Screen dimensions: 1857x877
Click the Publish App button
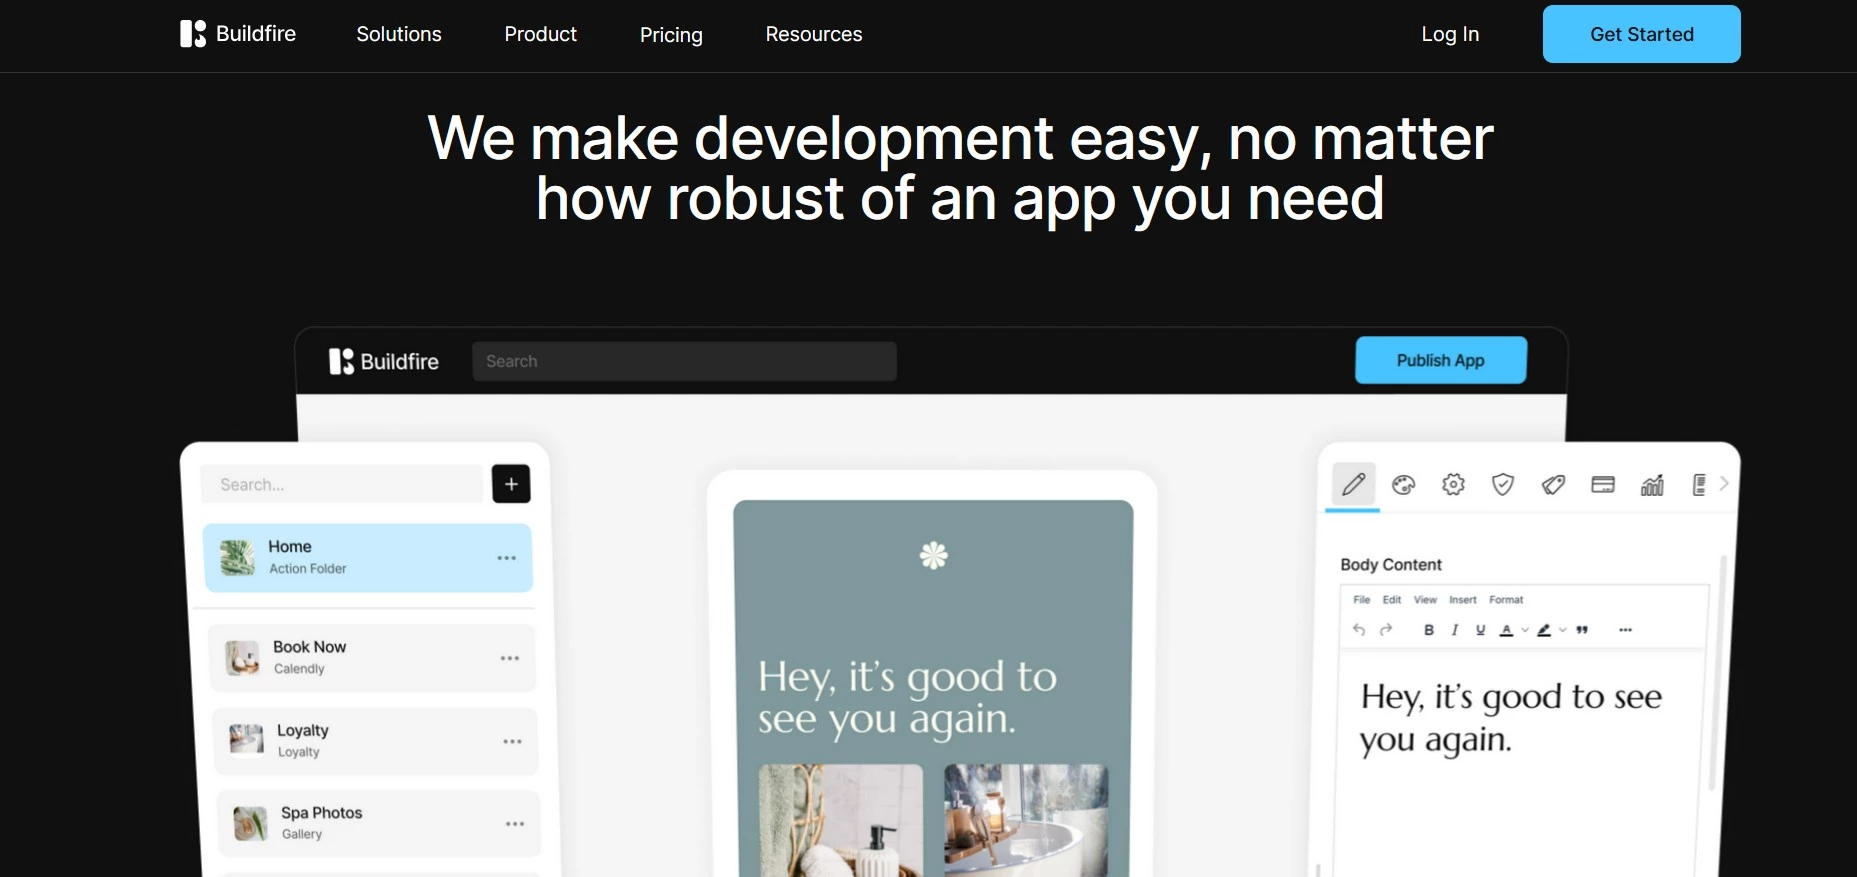tap(1441, 360)
